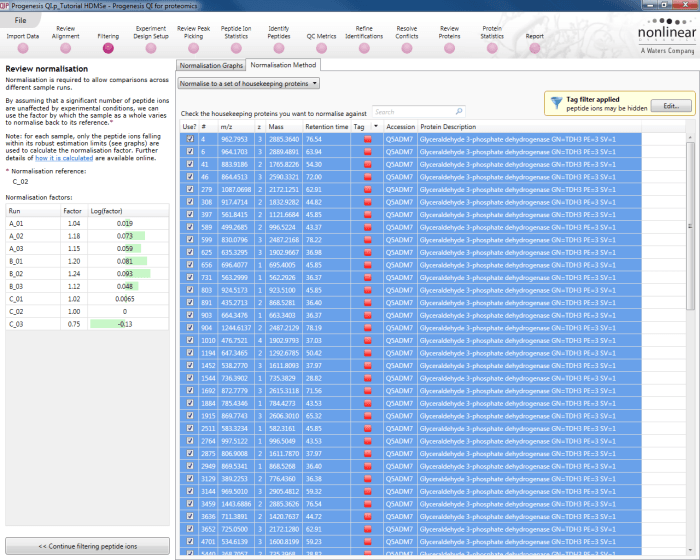
Task: Click the red tag of peptide ion 2511
Action: coord(367,428)
